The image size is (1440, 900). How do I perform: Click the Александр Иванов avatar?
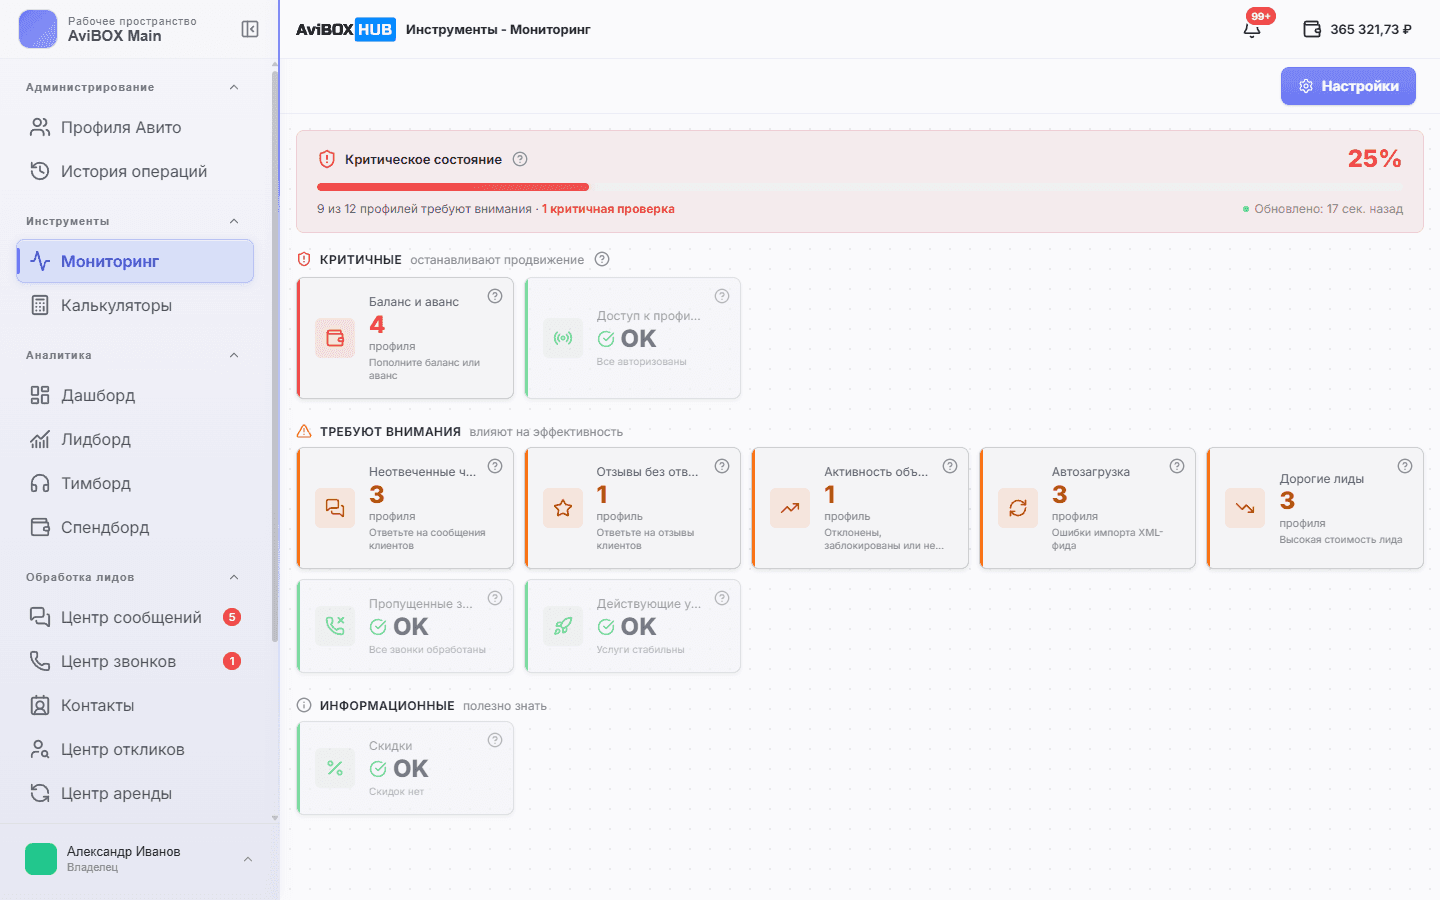pos(41,859)
